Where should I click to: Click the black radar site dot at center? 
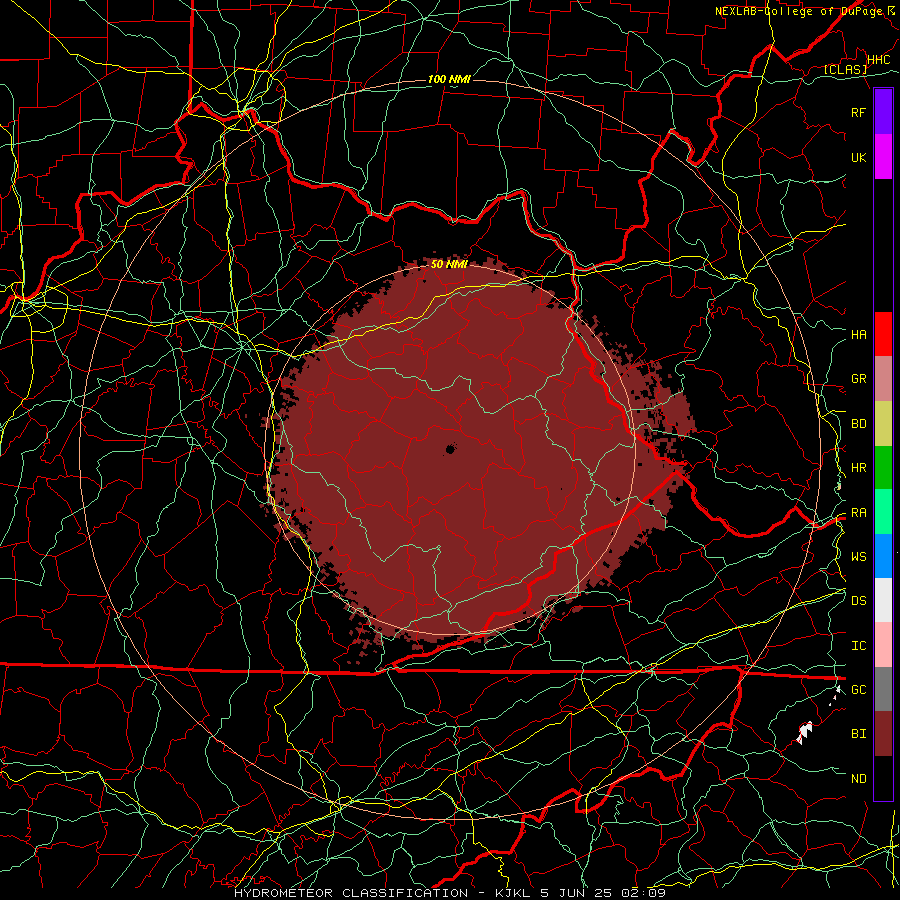click(451, 449)
